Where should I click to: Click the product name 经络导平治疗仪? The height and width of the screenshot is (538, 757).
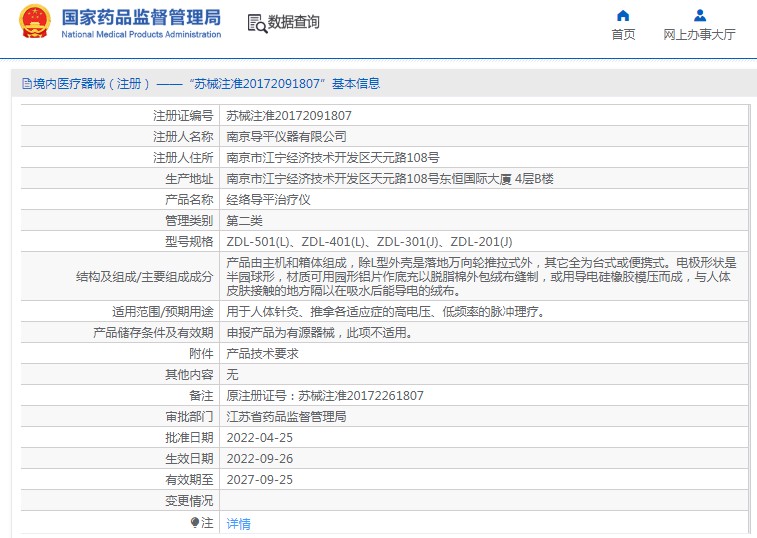point(268,199)
